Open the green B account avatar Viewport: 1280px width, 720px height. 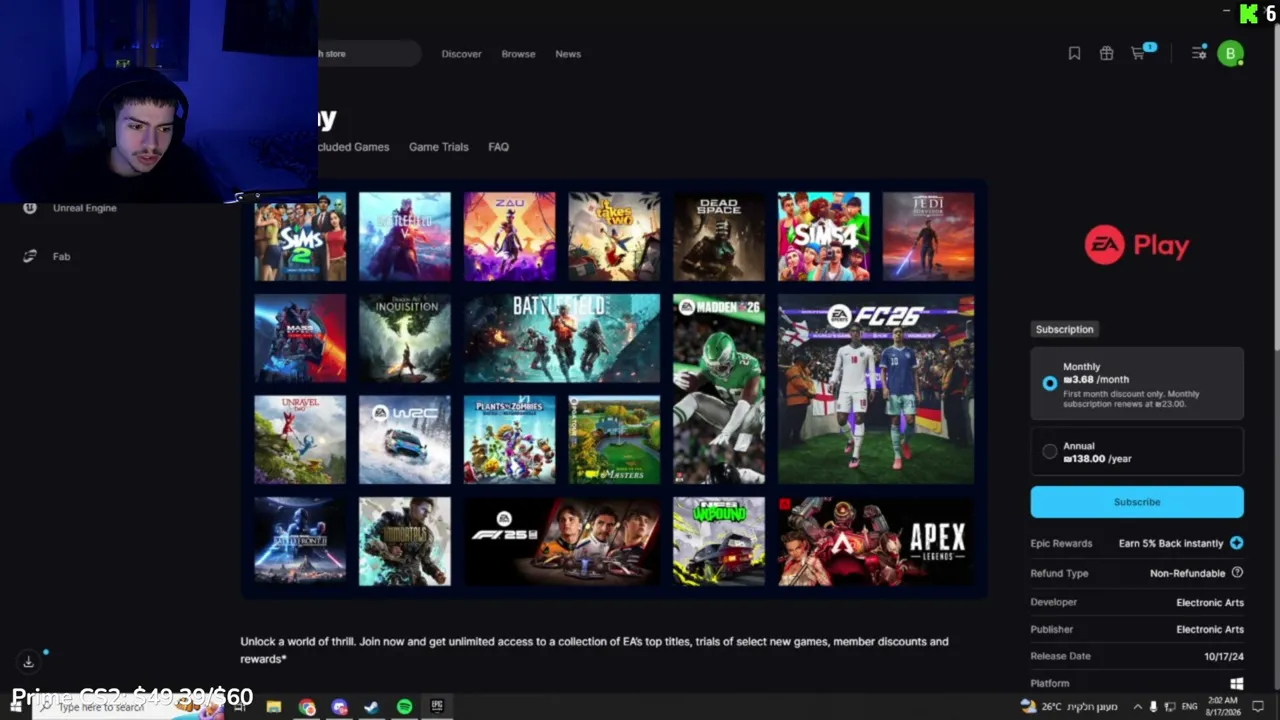1230,54
